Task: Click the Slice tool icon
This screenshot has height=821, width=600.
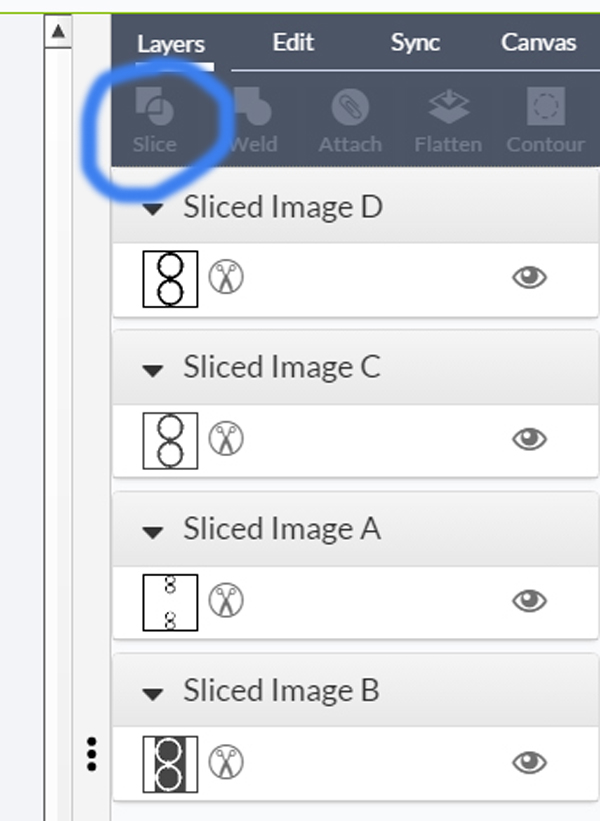Action: tap(154, 106)
